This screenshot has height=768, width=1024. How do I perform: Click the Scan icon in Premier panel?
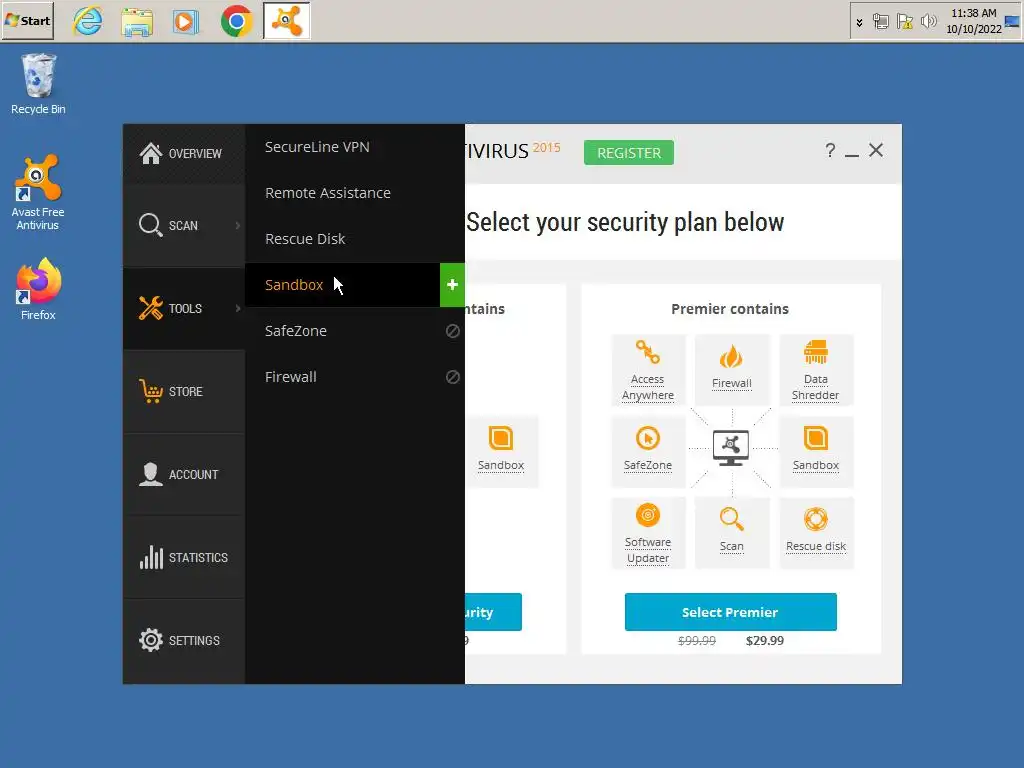tap(731, 520)
